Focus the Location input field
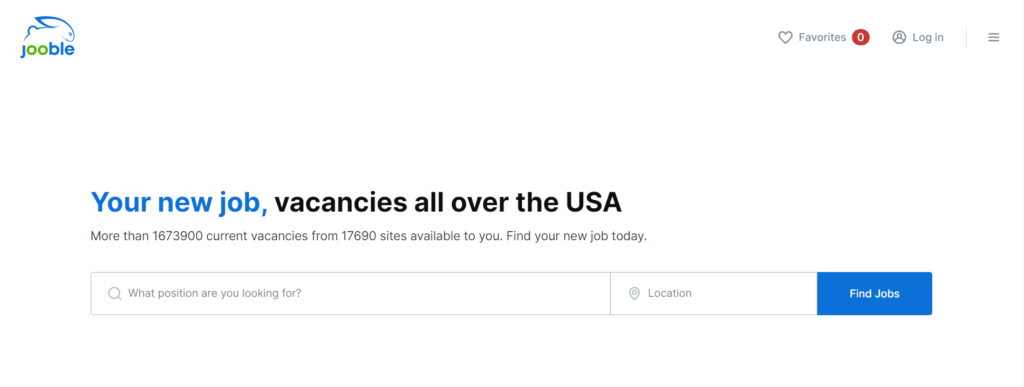Image resolution: width=1024 pixels, height=387 pixels. click(x=714, y=294)
